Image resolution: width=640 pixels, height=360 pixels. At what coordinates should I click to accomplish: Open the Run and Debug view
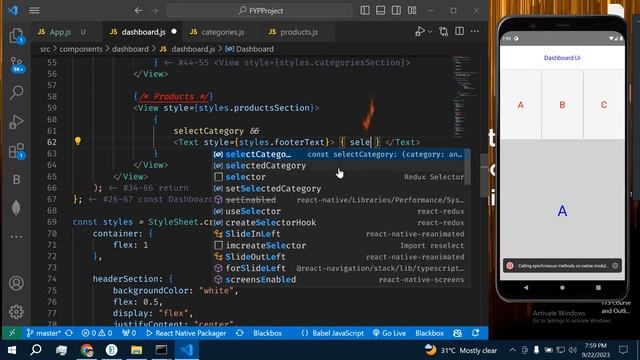click(16, 122)
